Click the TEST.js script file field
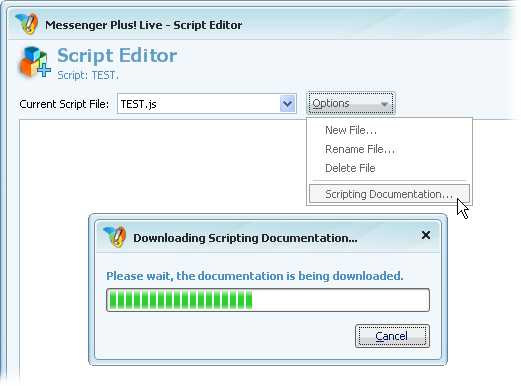The image size is (521, 386). click(207, 104)
